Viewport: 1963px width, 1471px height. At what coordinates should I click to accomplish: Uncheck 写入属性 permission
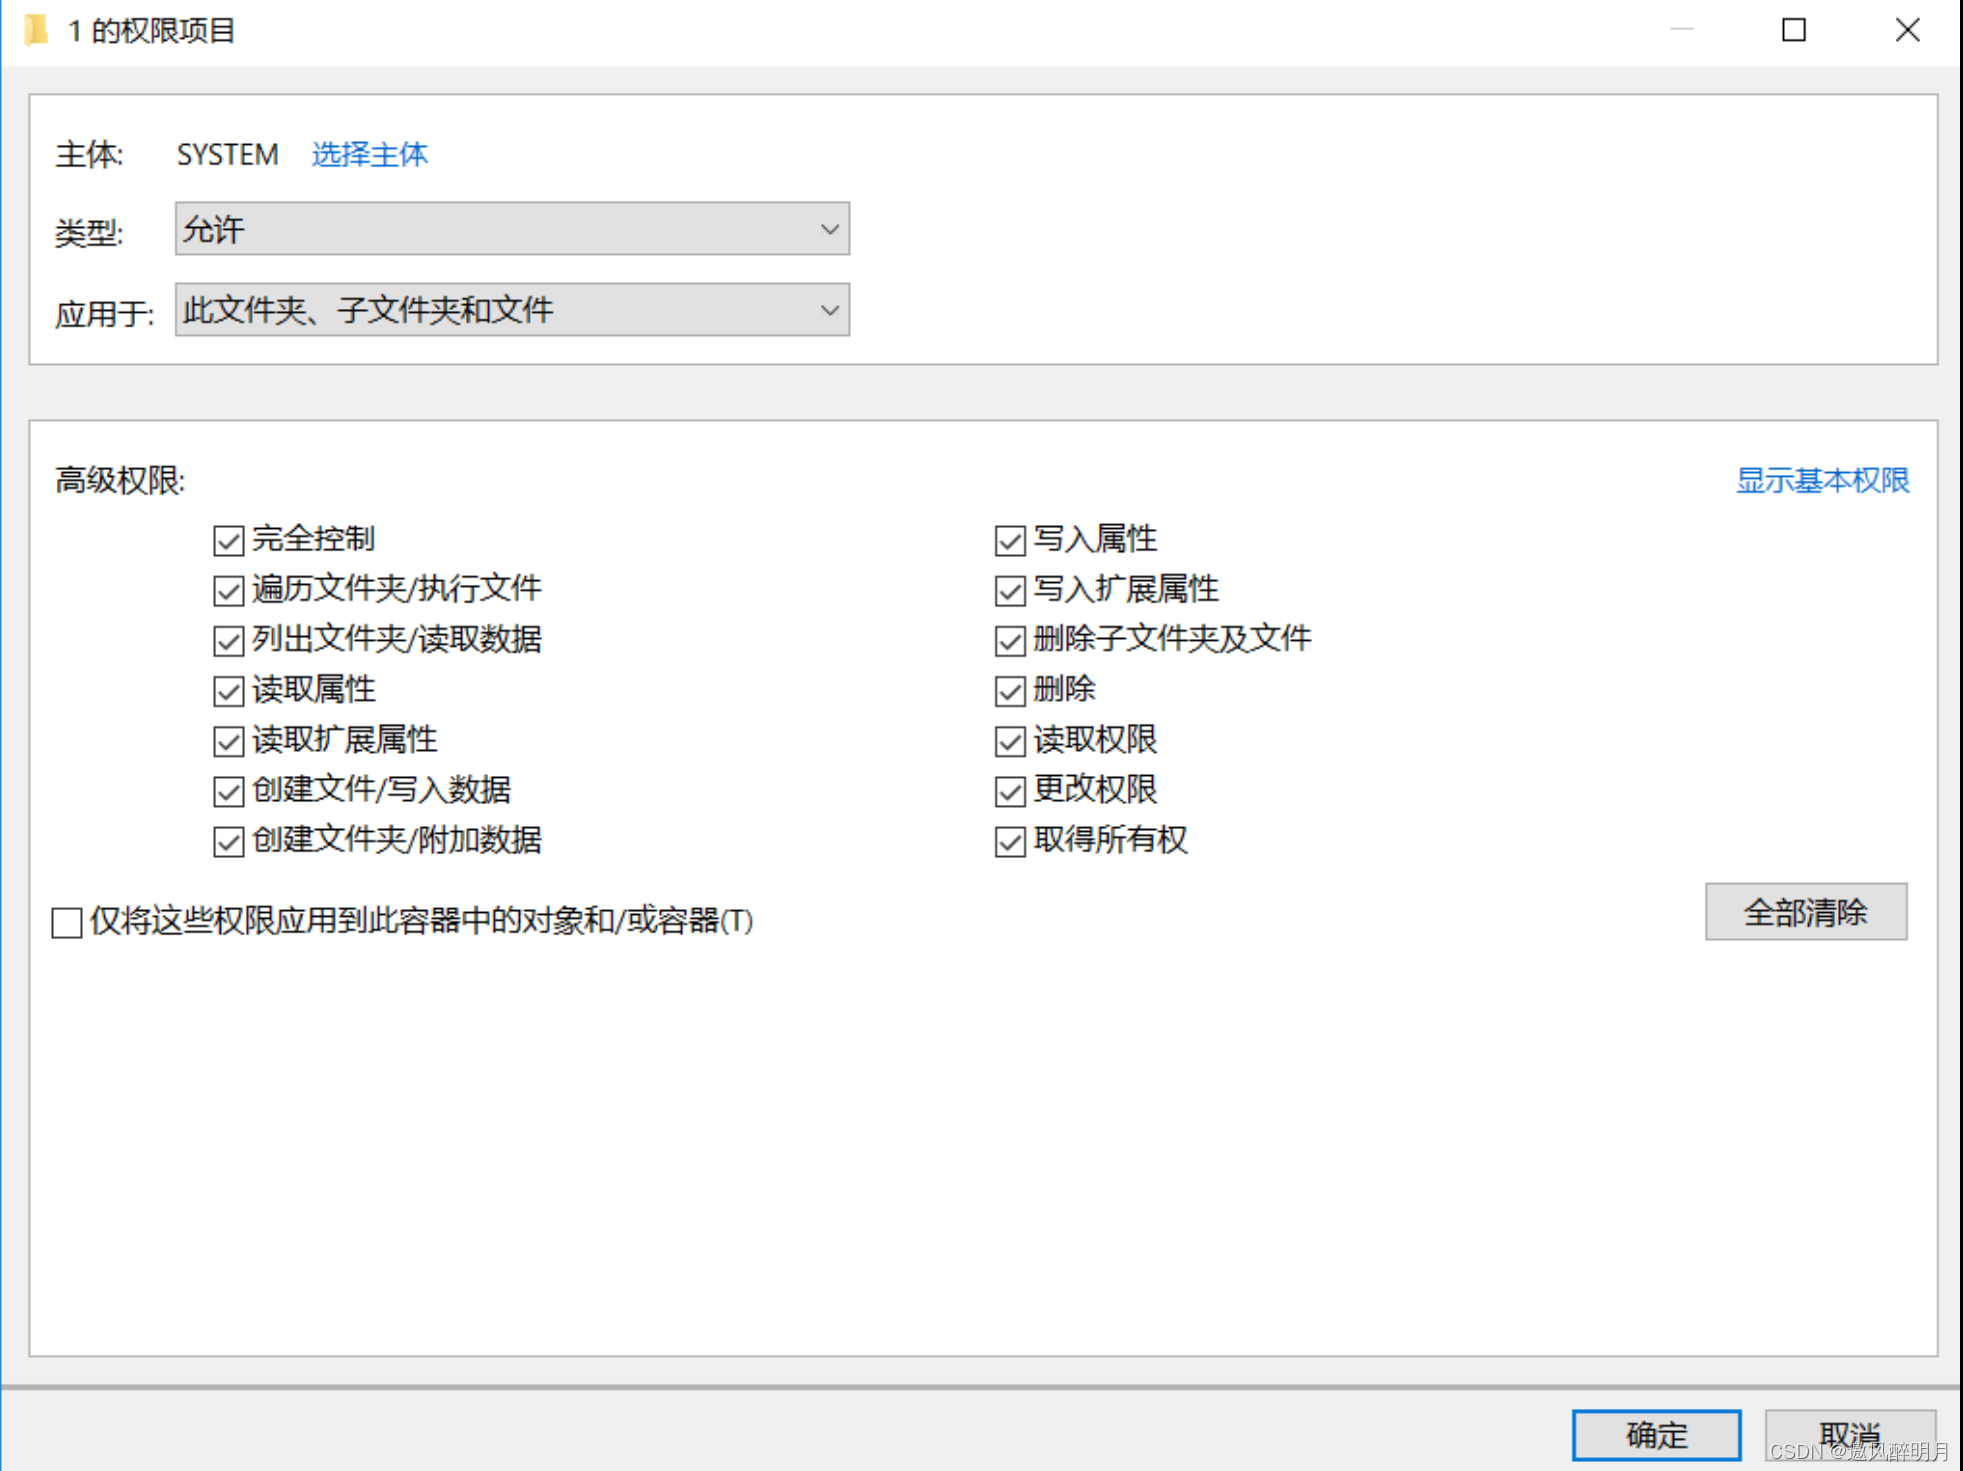1010,541
